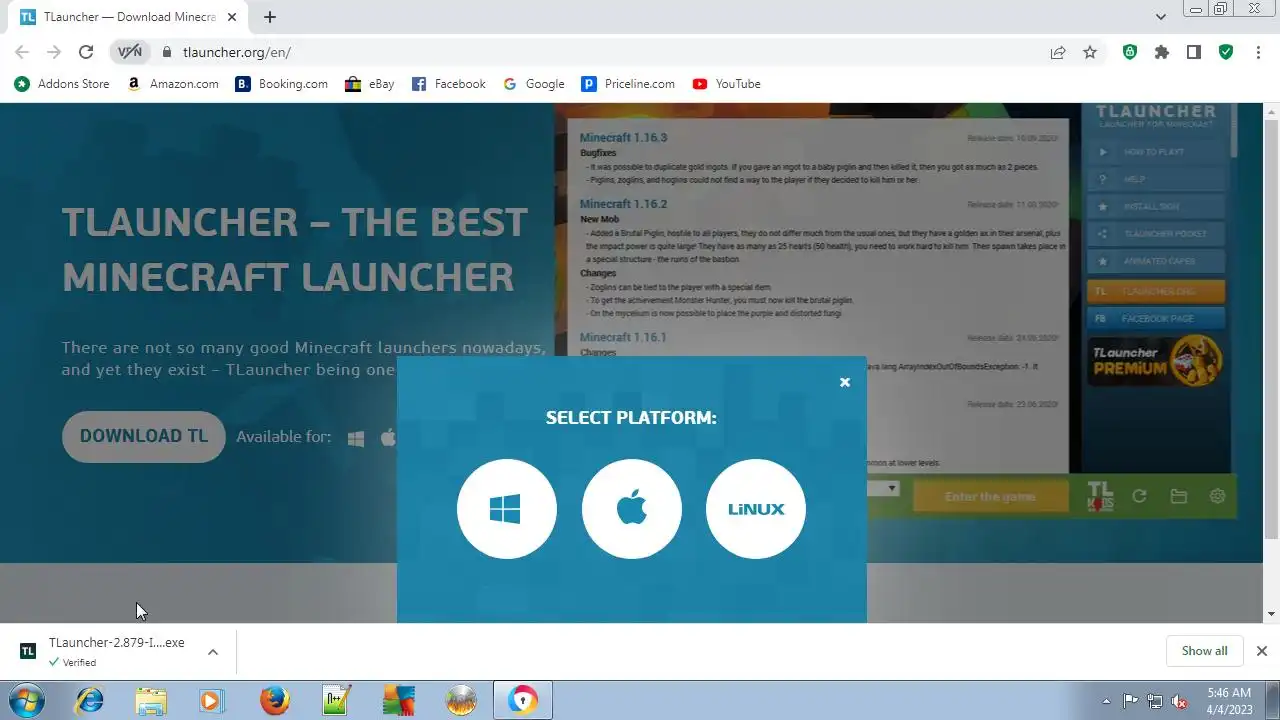Click the Action Center flag tray icon
The width and height of the screenshot is (1280, 720).
[x=1131, y=701]
